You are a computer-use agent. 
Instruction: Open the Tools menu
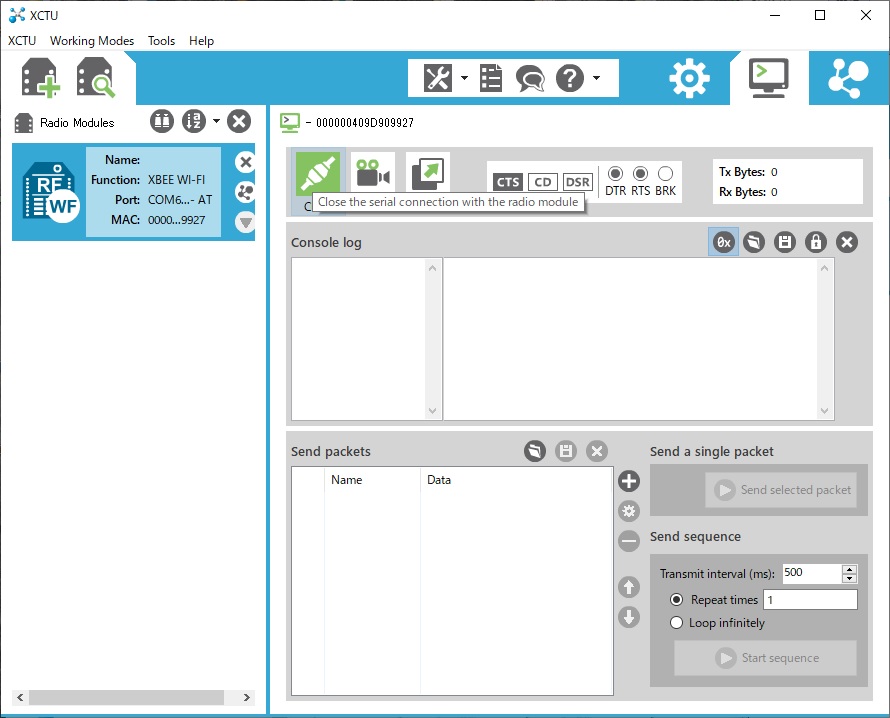pyautogui.click(x=161, y=41)
